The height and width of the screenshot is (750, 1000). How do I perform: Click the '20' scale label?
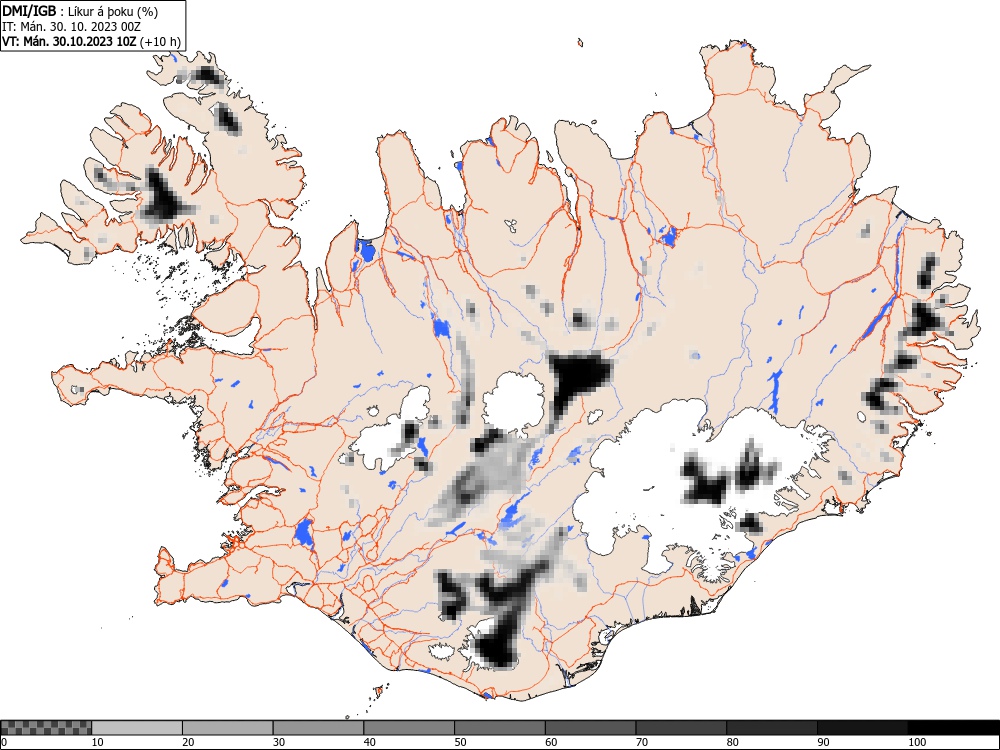[188, 742]
